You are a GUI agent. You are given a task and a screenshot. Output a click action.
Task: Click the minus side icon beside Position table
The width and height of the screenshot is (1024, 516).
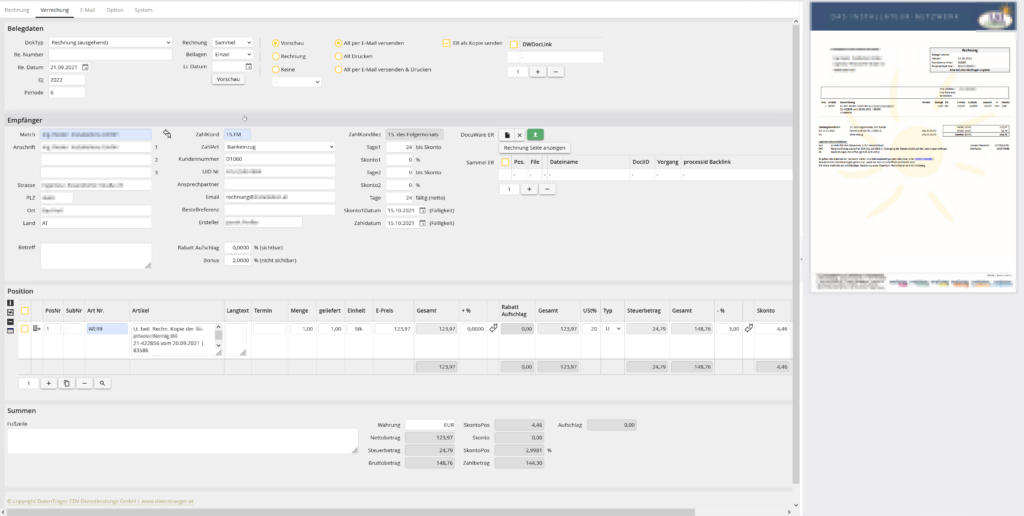[10, 321]
